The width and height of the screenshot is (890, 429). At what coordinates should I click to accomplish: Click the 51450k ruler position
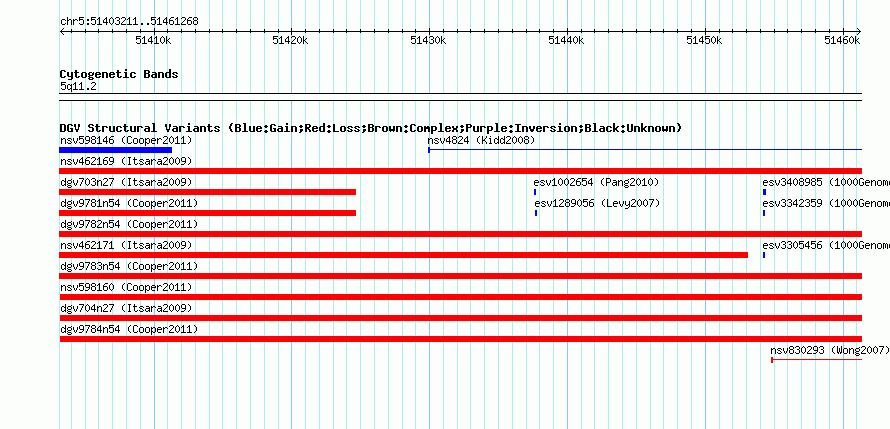(x=705, y=40)
